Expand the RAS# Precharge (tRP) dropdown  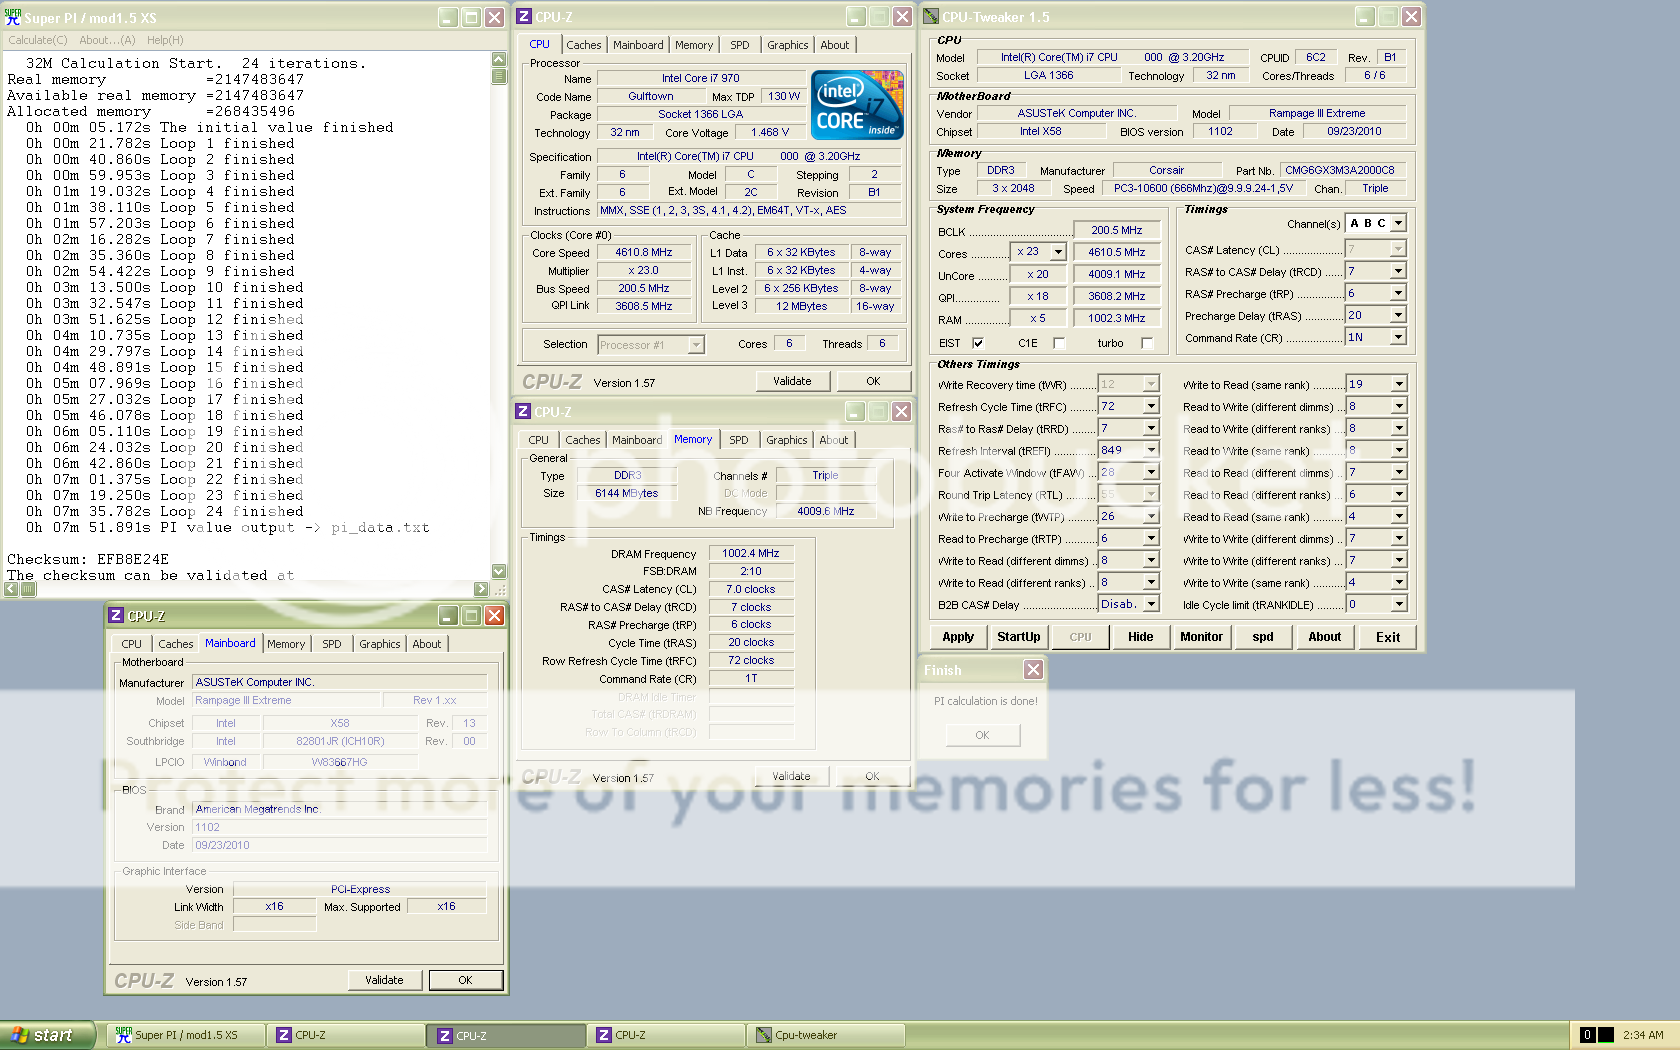tap(1398, 293)
